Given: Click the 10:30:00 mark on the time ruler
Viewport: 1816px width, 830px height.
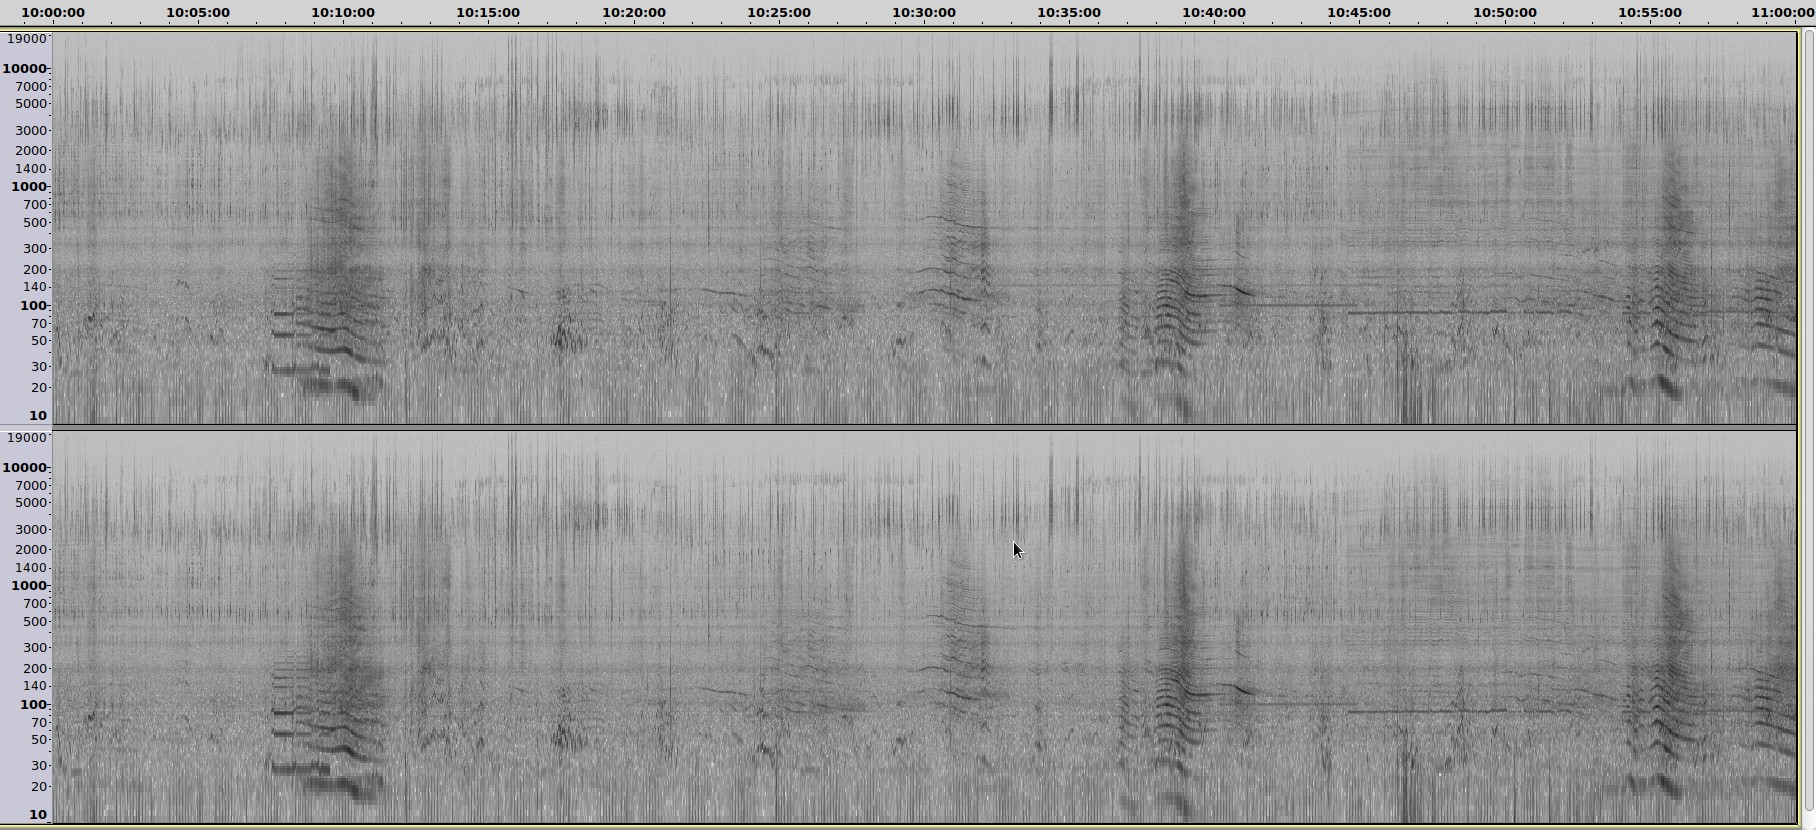Looking at the screenshot, I should coord(924,13).
